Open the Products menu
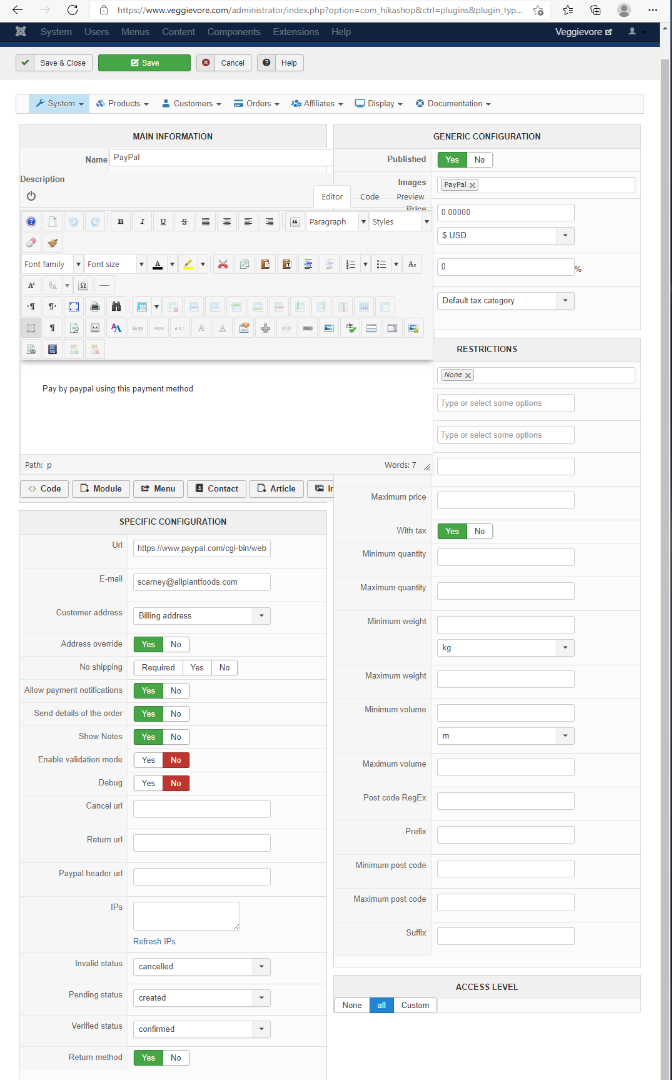 (122, 103)
